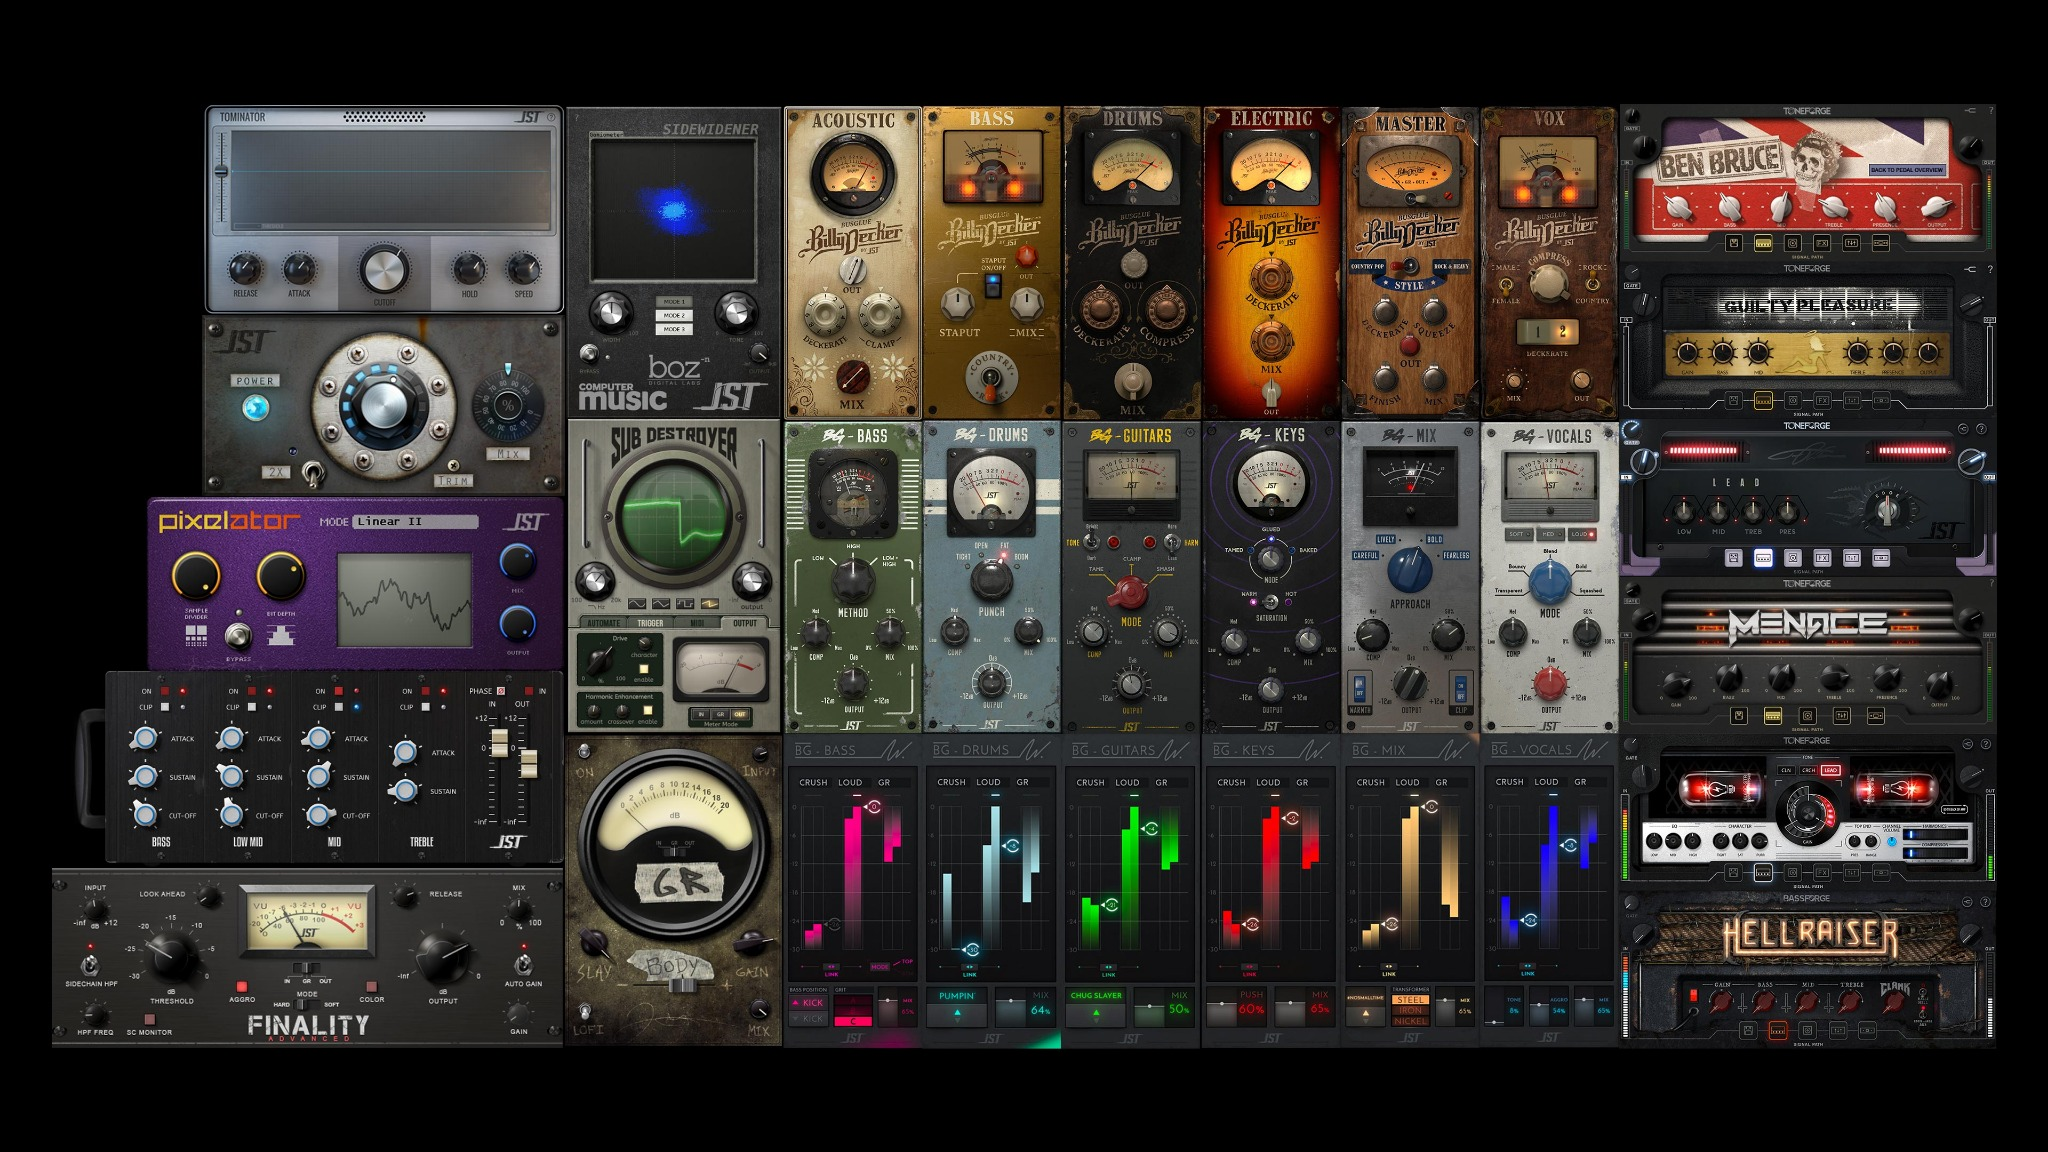Toggle the Pixelator bypass footswitch

pos(238,636)
